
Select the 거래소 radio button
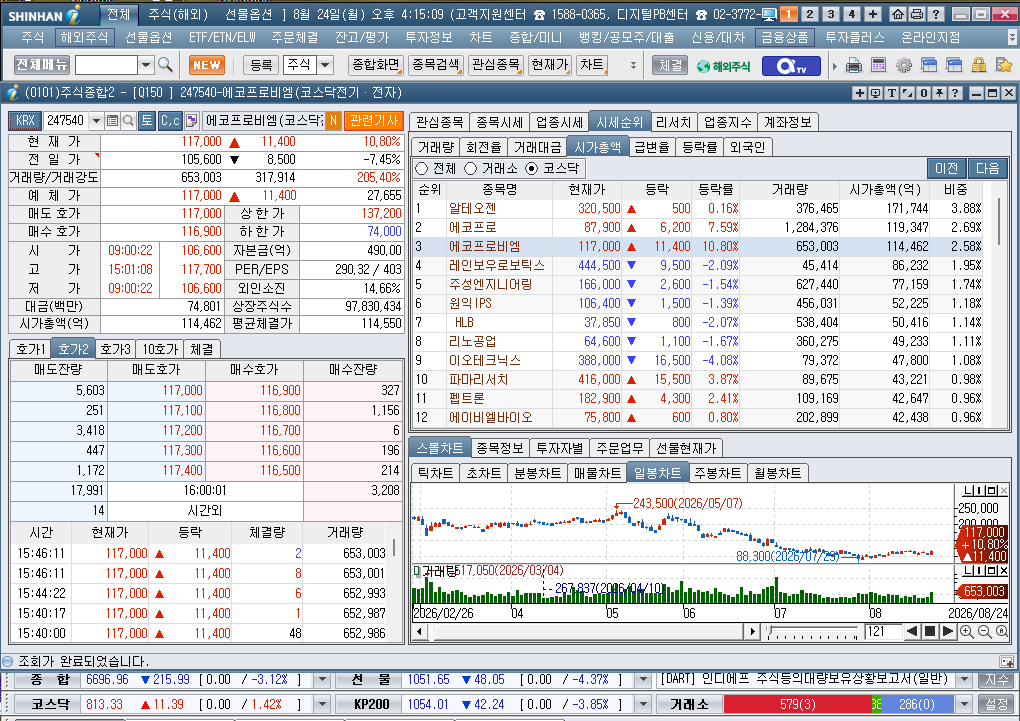[470, 169]
